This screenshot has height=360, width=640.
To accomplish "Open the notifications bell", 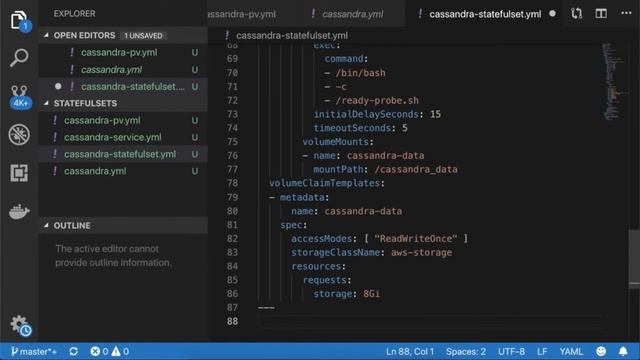I will click(x=623, y=351).
